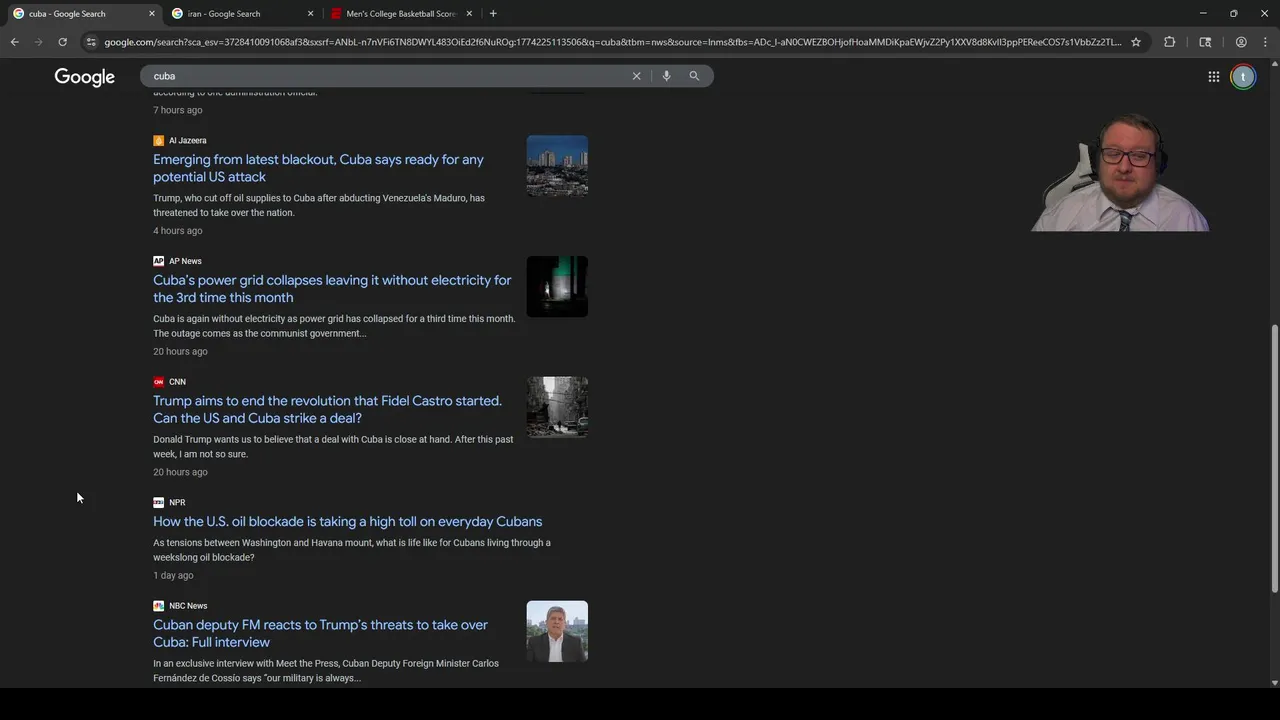
Task: Click the site information icon in address bar
Action: pos(91,42)
